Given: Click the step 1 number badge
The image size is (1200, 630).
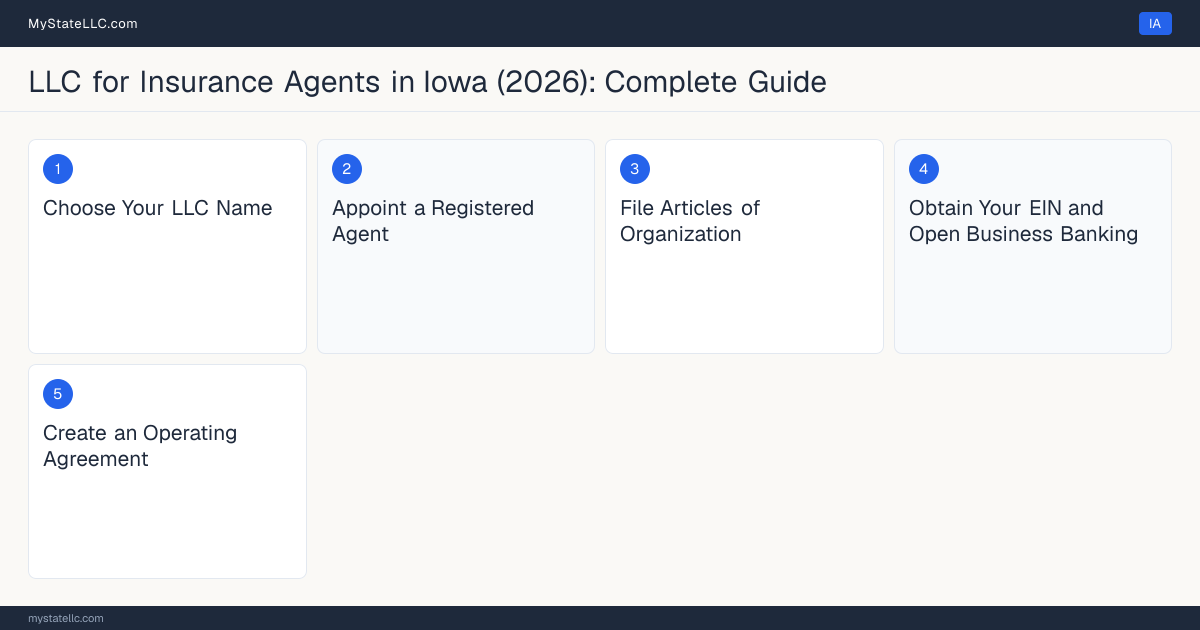Looking at the screenshot, I should pyautogui.click(x=58, y=169).
